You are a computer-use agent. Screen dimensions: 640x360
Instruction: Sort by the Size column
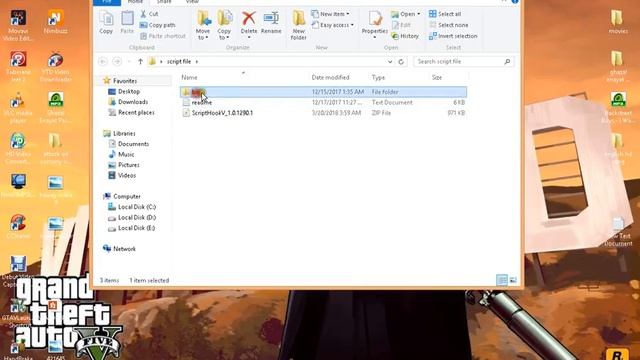point(437,77)
